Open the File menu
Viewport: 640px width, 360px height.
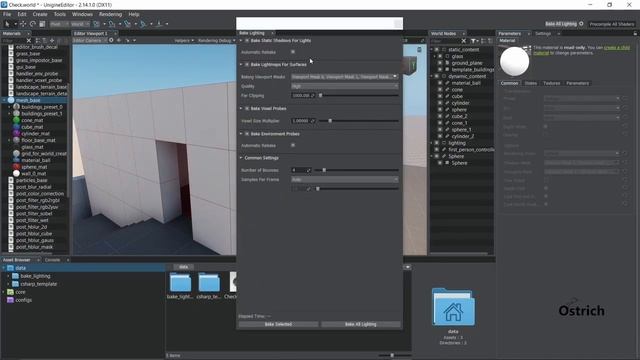[7, 14]
